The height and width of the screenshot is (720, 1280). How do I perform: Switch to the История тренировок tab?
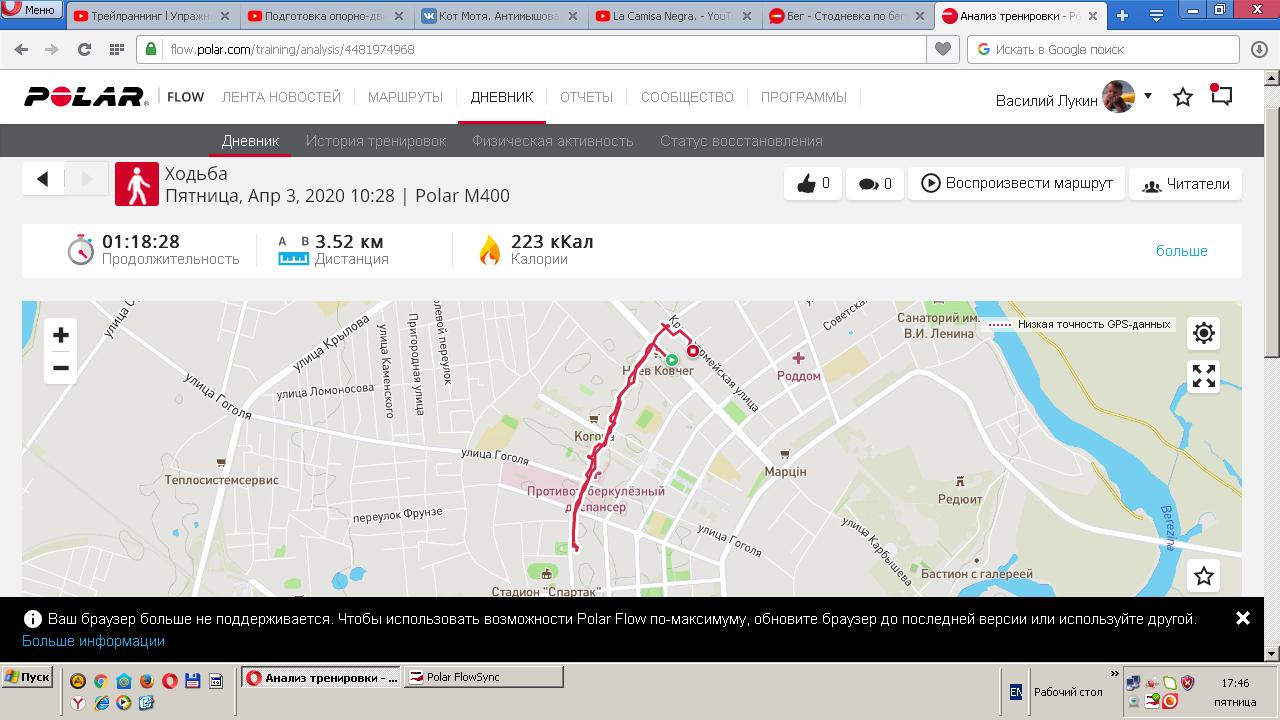pyautogui.click(x=376, y=141)
